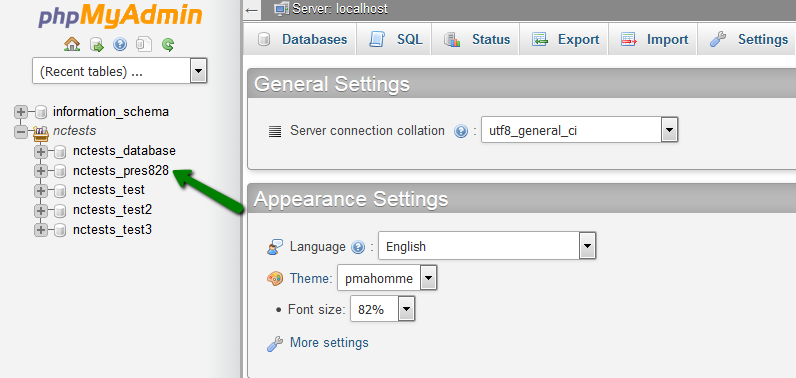Click the Language person icon
796x378 pixels.
coord(275,247)
